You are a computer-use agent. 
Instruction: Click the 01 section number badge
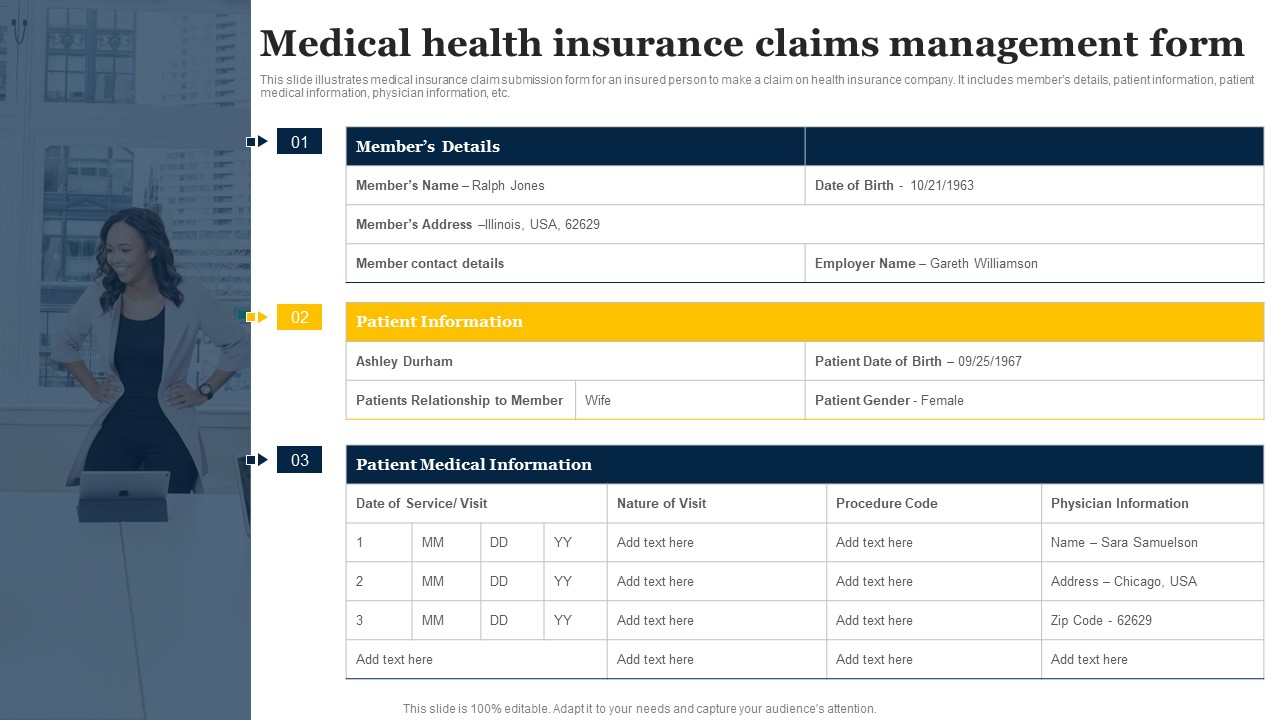coord(299,142)
